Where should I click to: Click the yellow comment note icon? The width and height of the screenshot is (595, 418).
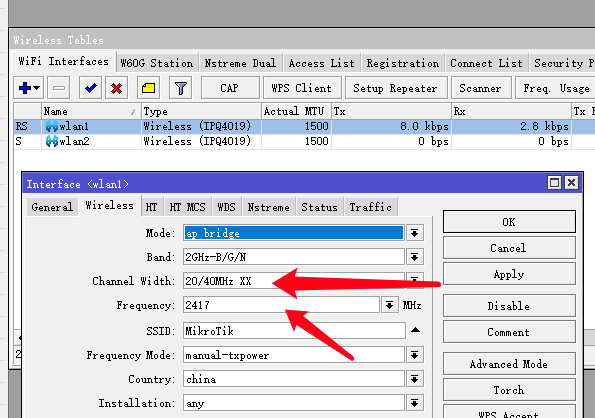(148, 88)
